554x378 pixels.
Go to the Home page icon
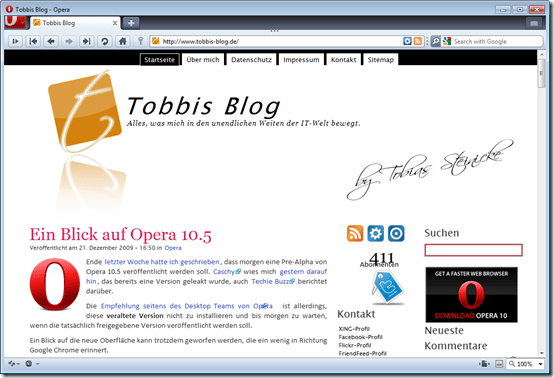click(122, 41)
